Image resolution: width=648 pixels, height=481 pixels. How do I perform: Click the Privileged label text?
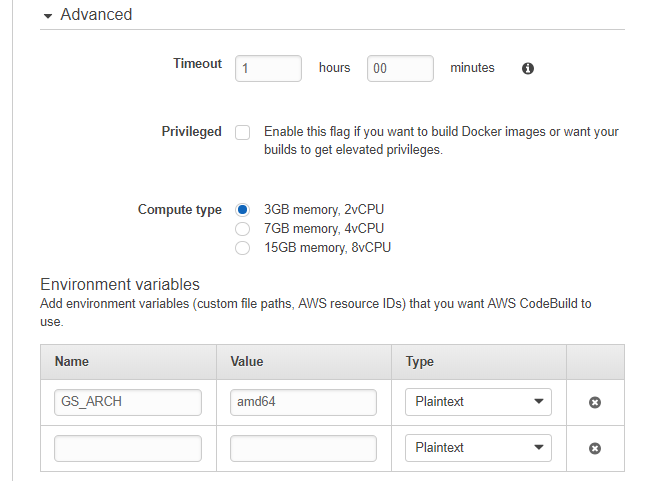point(191,132)
